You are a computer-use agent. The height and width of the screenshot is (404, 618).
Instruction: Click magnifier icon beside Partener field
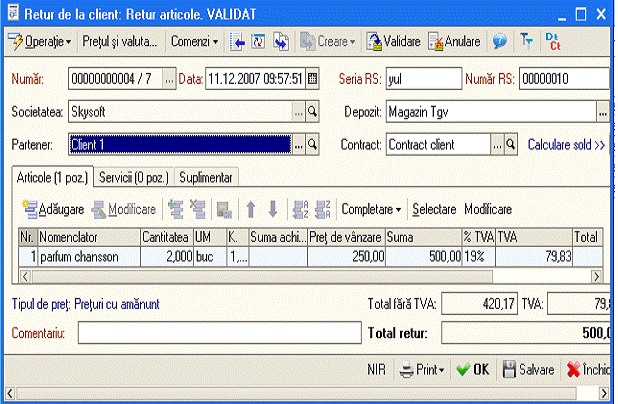tap(312, 145)
